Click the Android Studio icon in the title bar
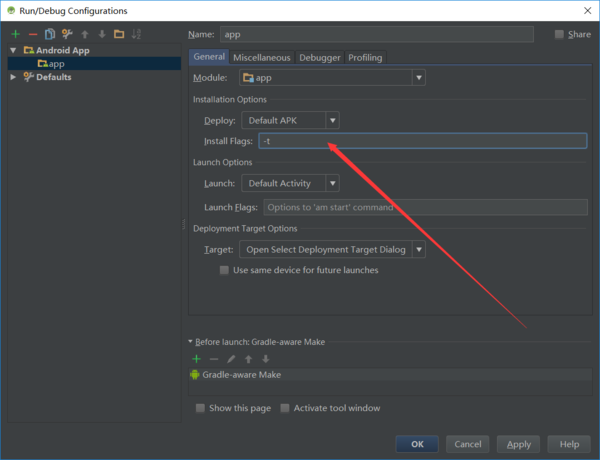The image size is (600, 460). 11,10
